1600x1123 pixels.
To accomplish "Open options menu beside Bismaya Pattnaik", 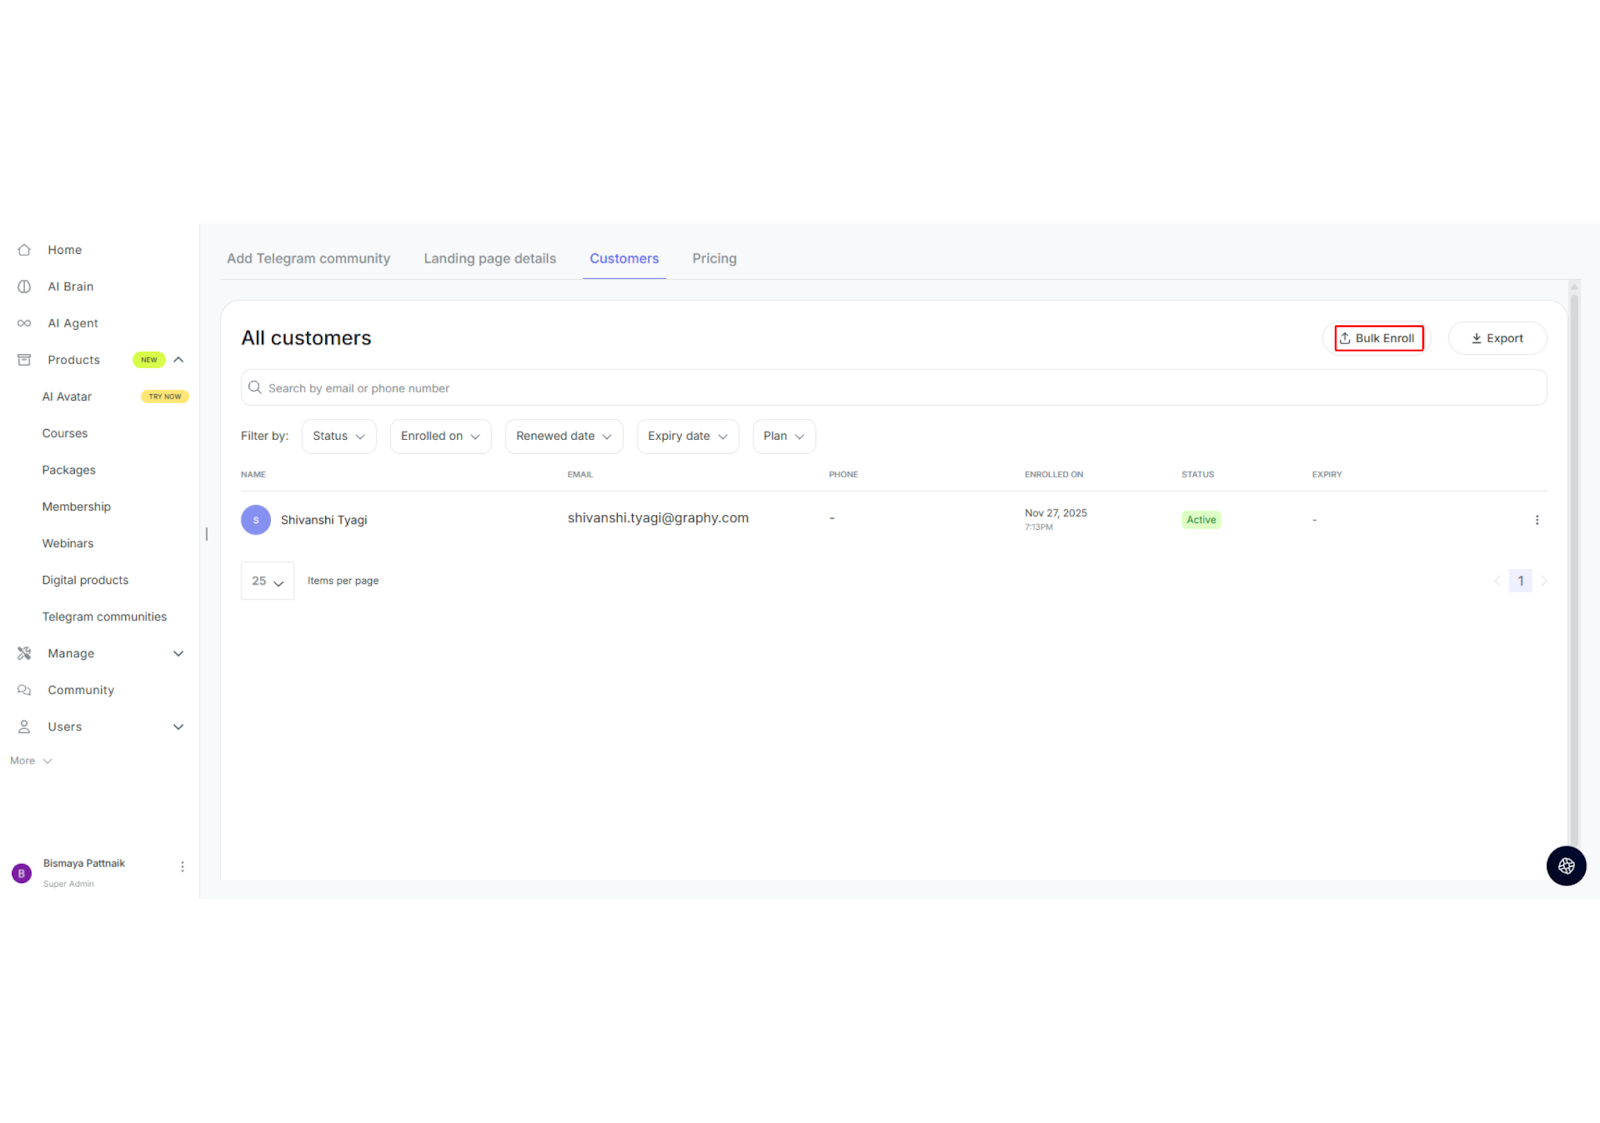I will [x=182, y=867].
